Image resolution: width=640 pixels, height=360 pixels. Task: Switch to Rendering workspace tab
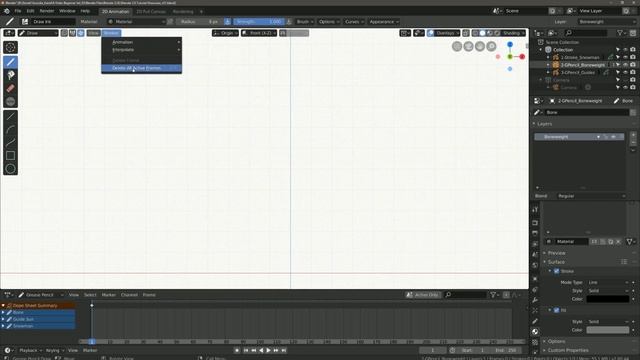click(x=183, y=11)
